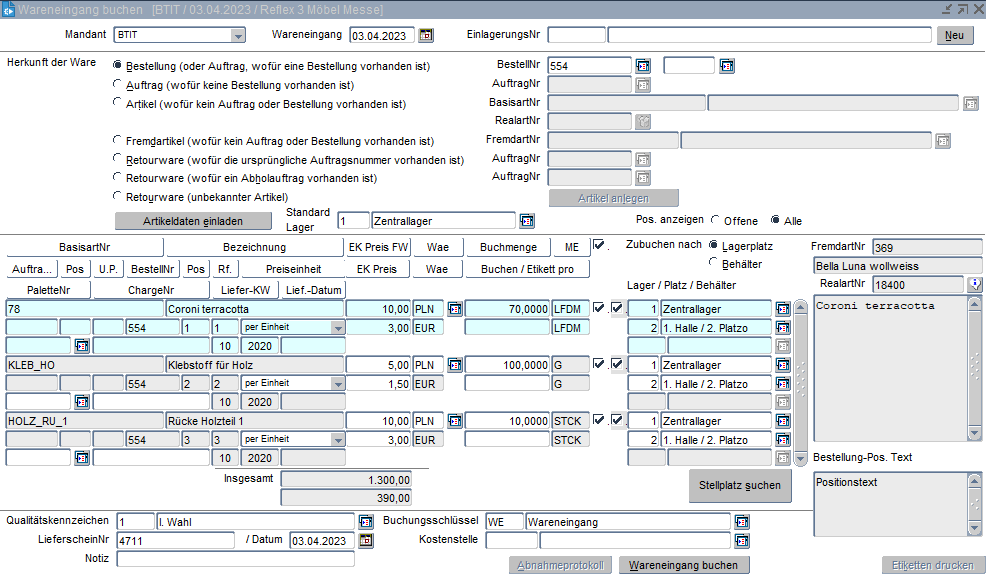Click the currency lookup icon in Coroni terracotta row
This screenshot has width=986, height=579.
click(x=454, y=309)
